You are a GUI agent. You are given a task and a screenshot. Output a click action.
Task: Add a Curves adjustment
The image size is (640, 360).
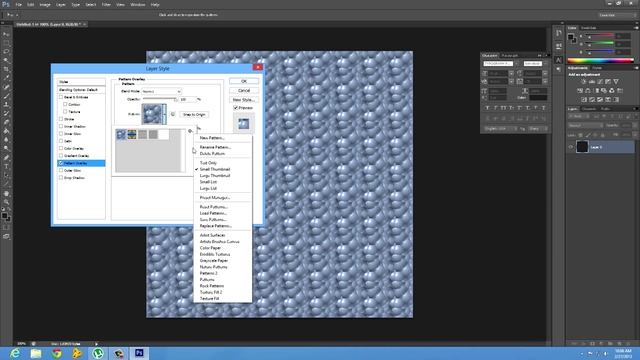pos(600,82)
